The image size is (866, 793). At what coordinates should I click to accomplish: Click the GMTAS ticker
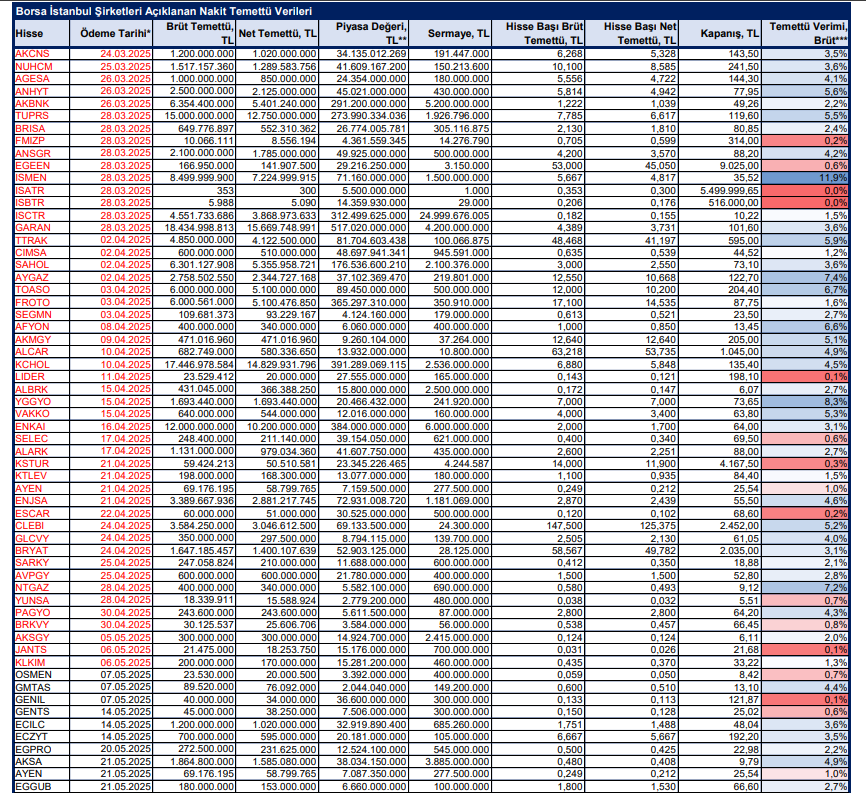pos(33,687)
